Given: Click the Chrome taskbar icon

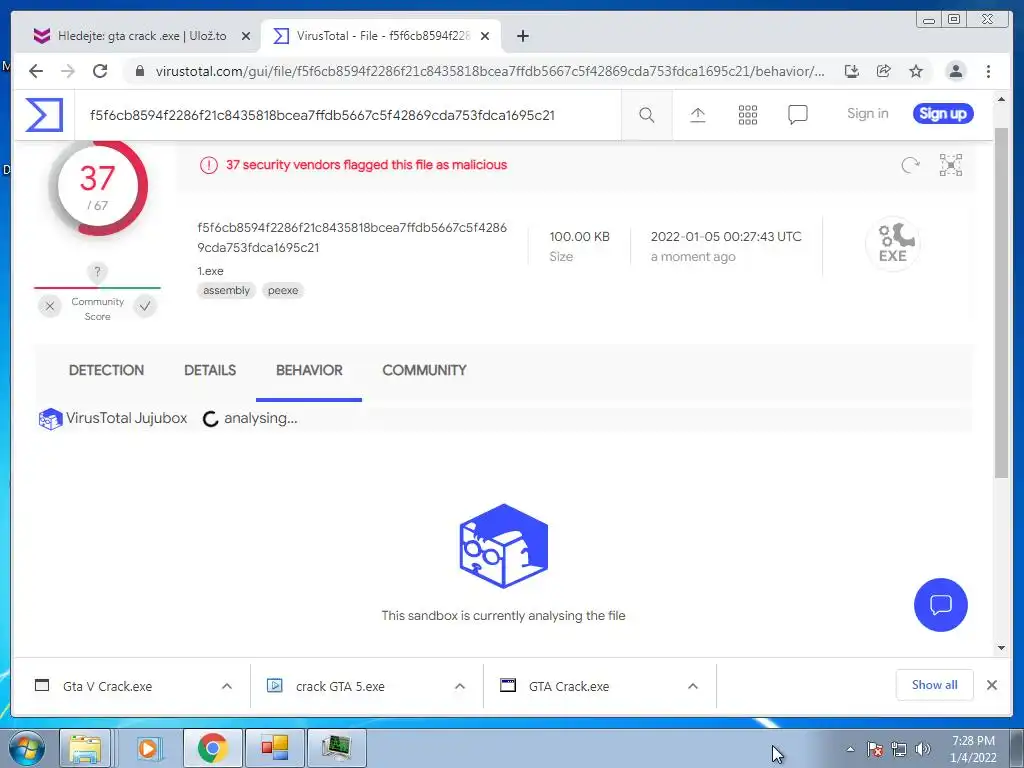Looking at the screenshot, I should click(x=212, y=748).
